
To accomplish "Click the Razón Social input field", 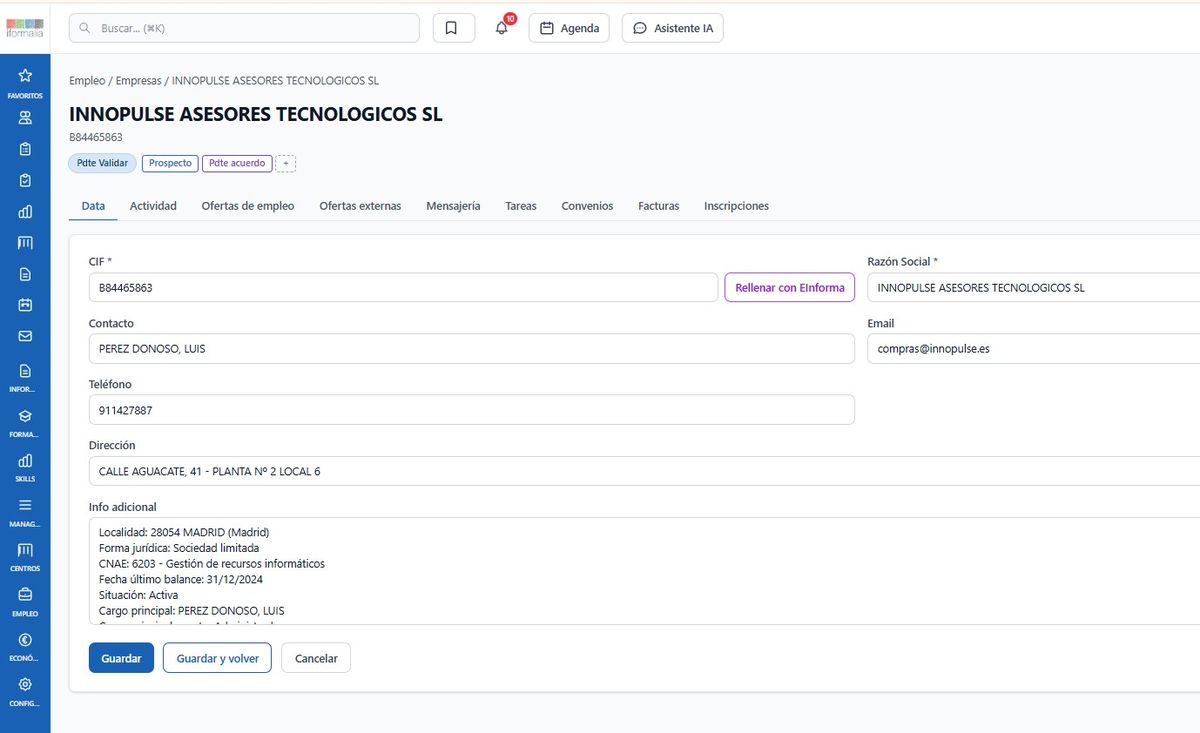I will [1033, 288].
